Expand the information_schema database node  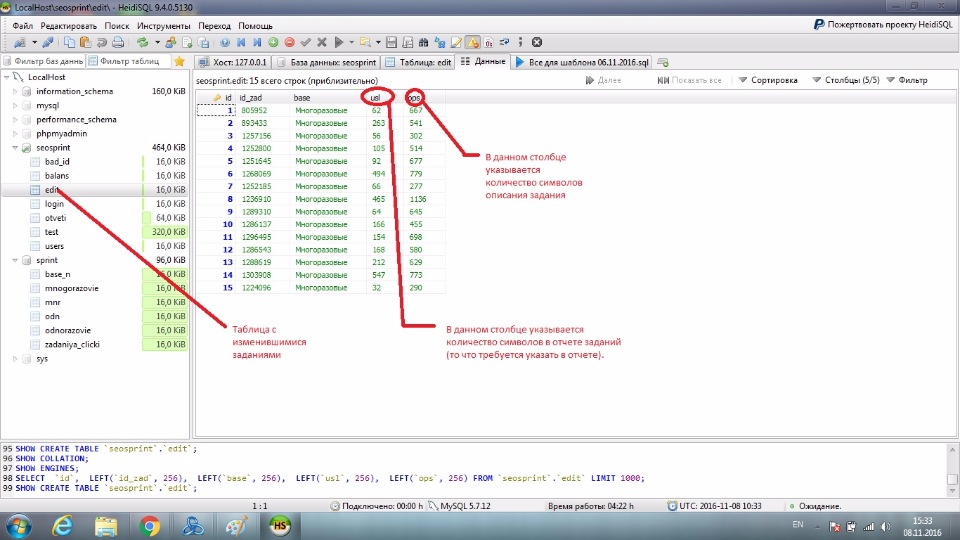15,91
